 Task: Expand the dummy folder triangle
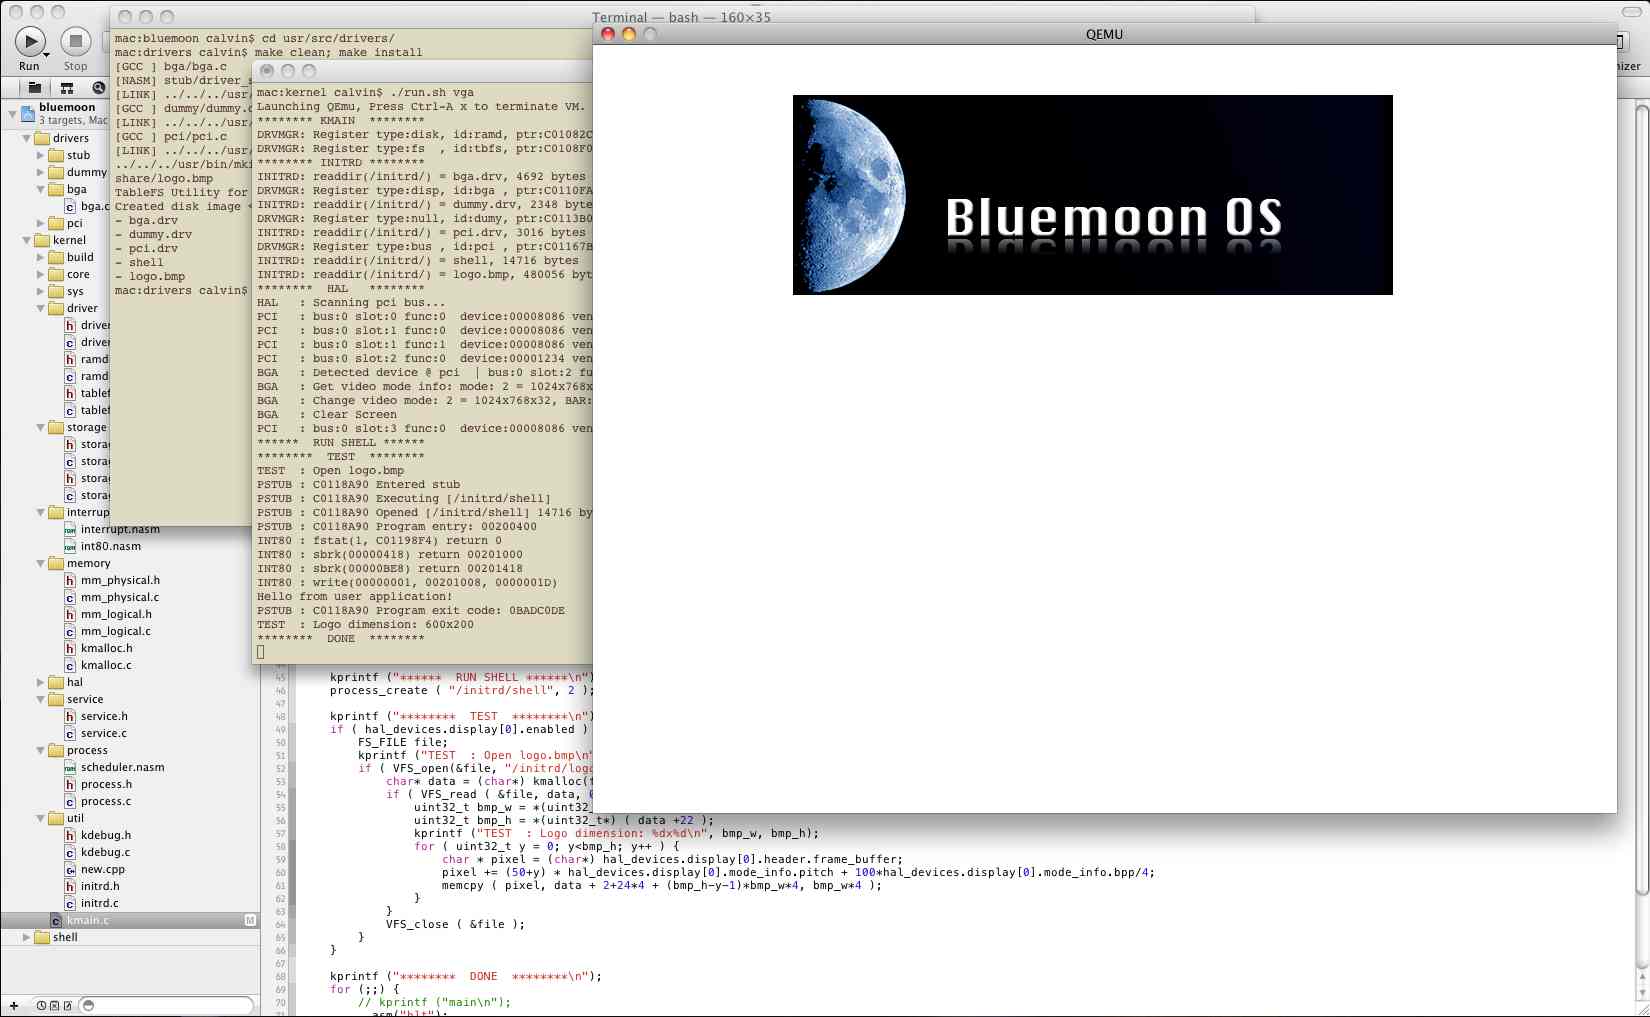pyautogui.click(x=41, y=172)
